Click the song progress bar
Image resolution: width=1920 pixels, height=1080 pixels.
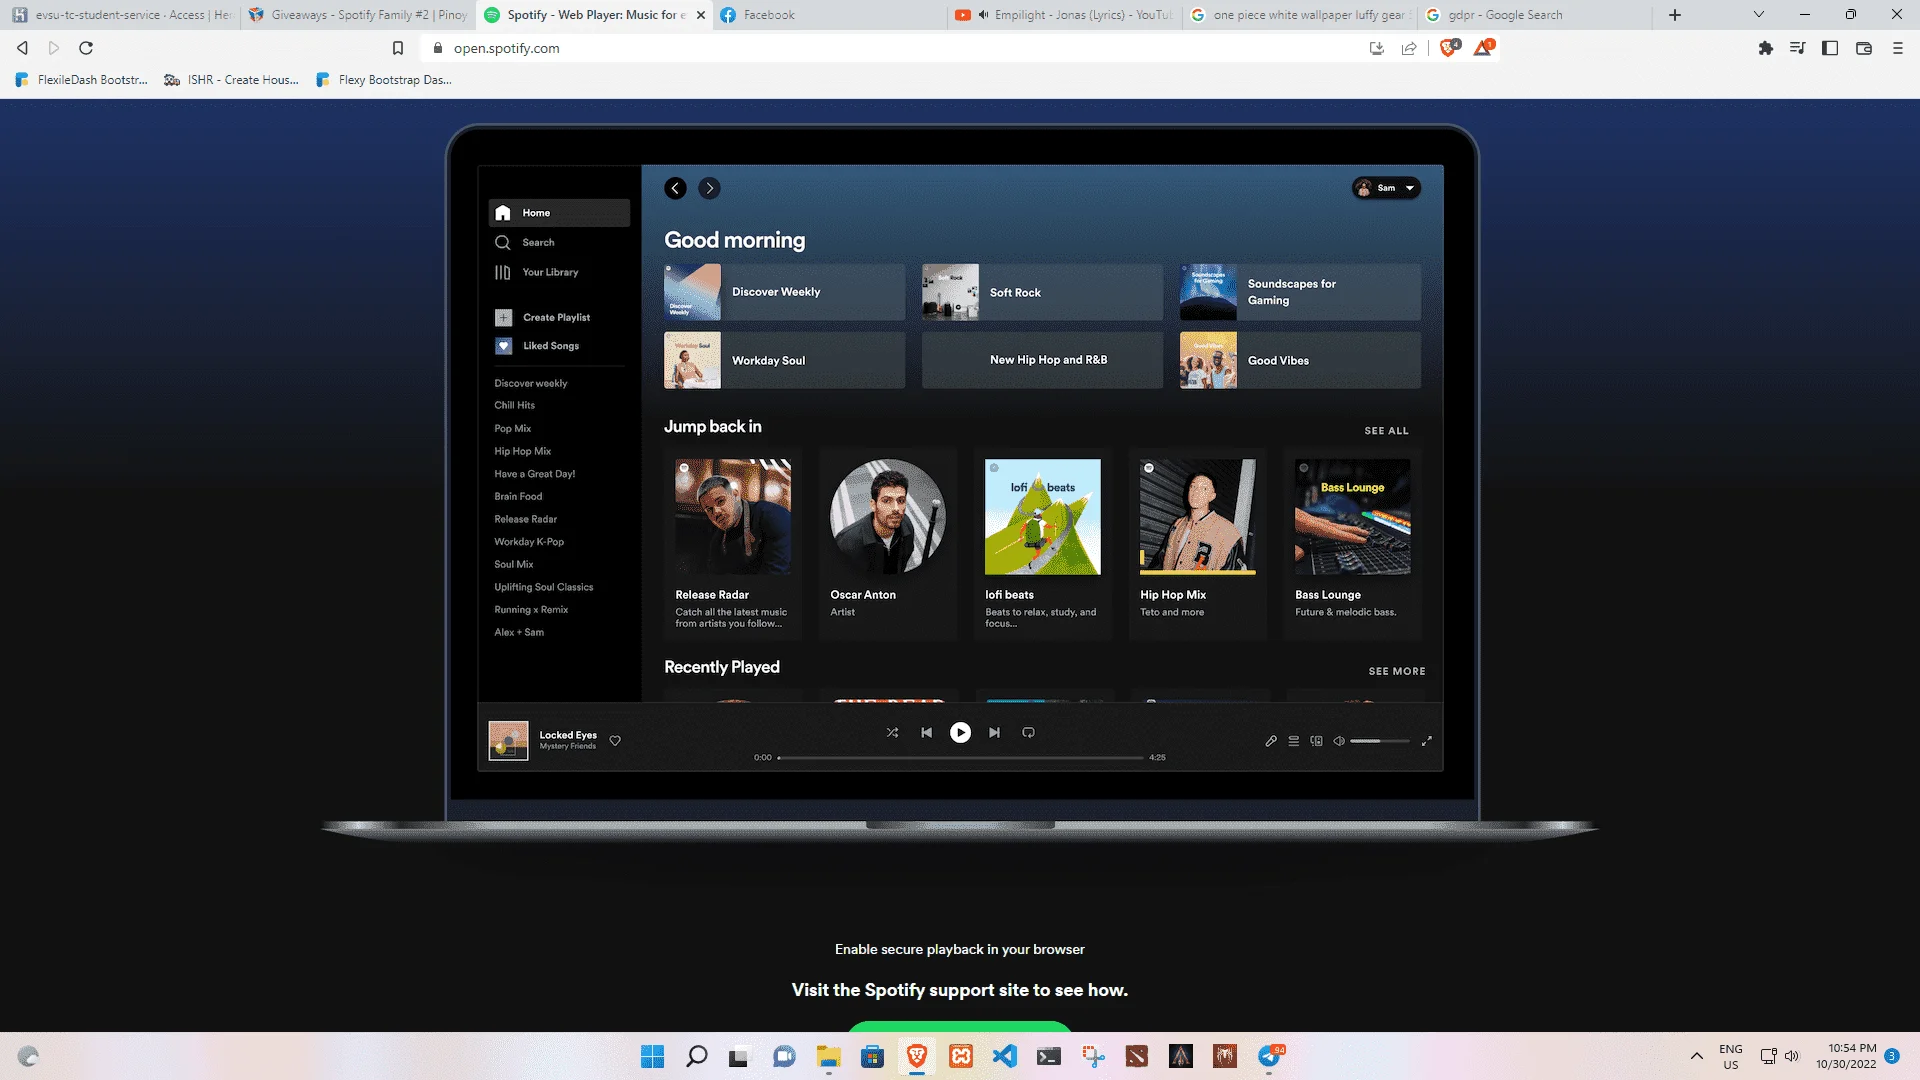[960, 758]
